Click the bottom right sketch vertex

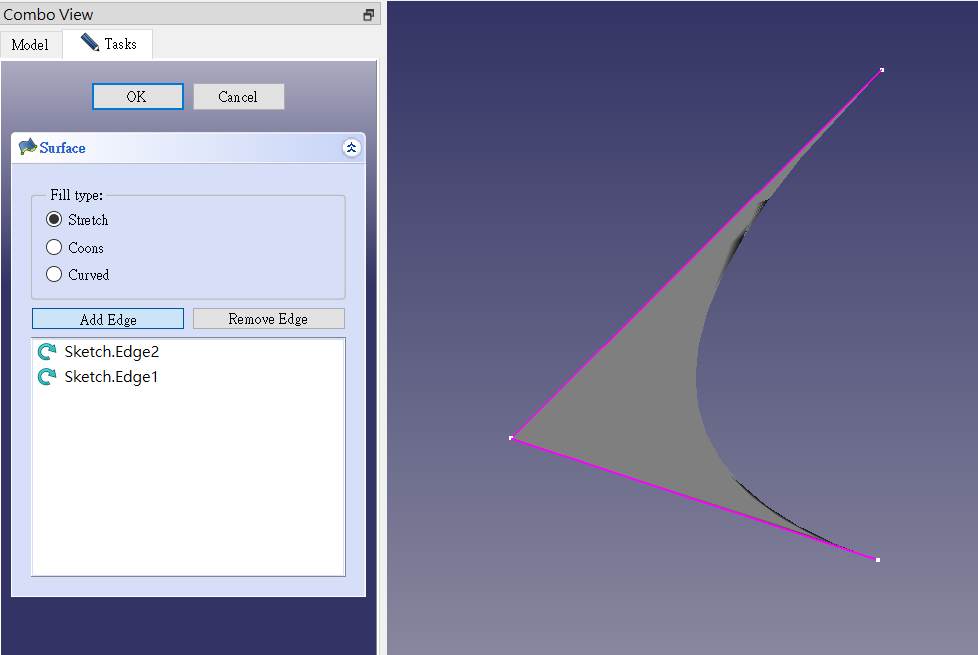click(878, 560)
